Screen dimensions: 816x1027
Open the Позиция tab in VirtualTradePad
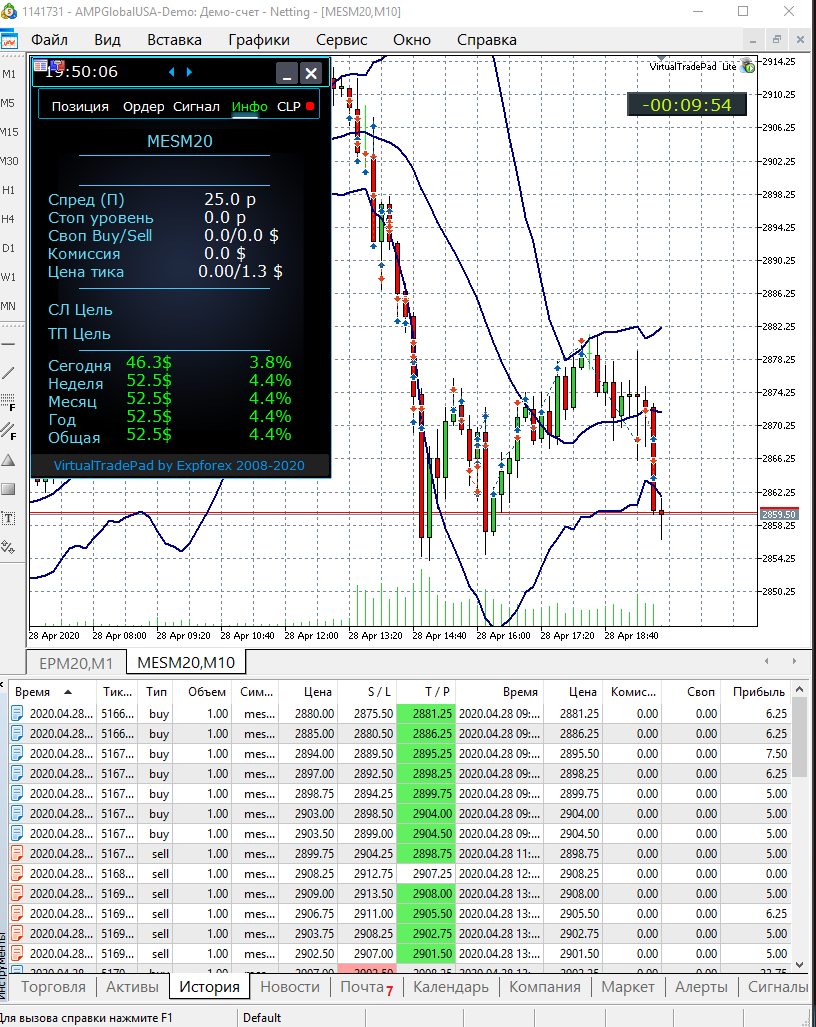(x=80, y=107)
